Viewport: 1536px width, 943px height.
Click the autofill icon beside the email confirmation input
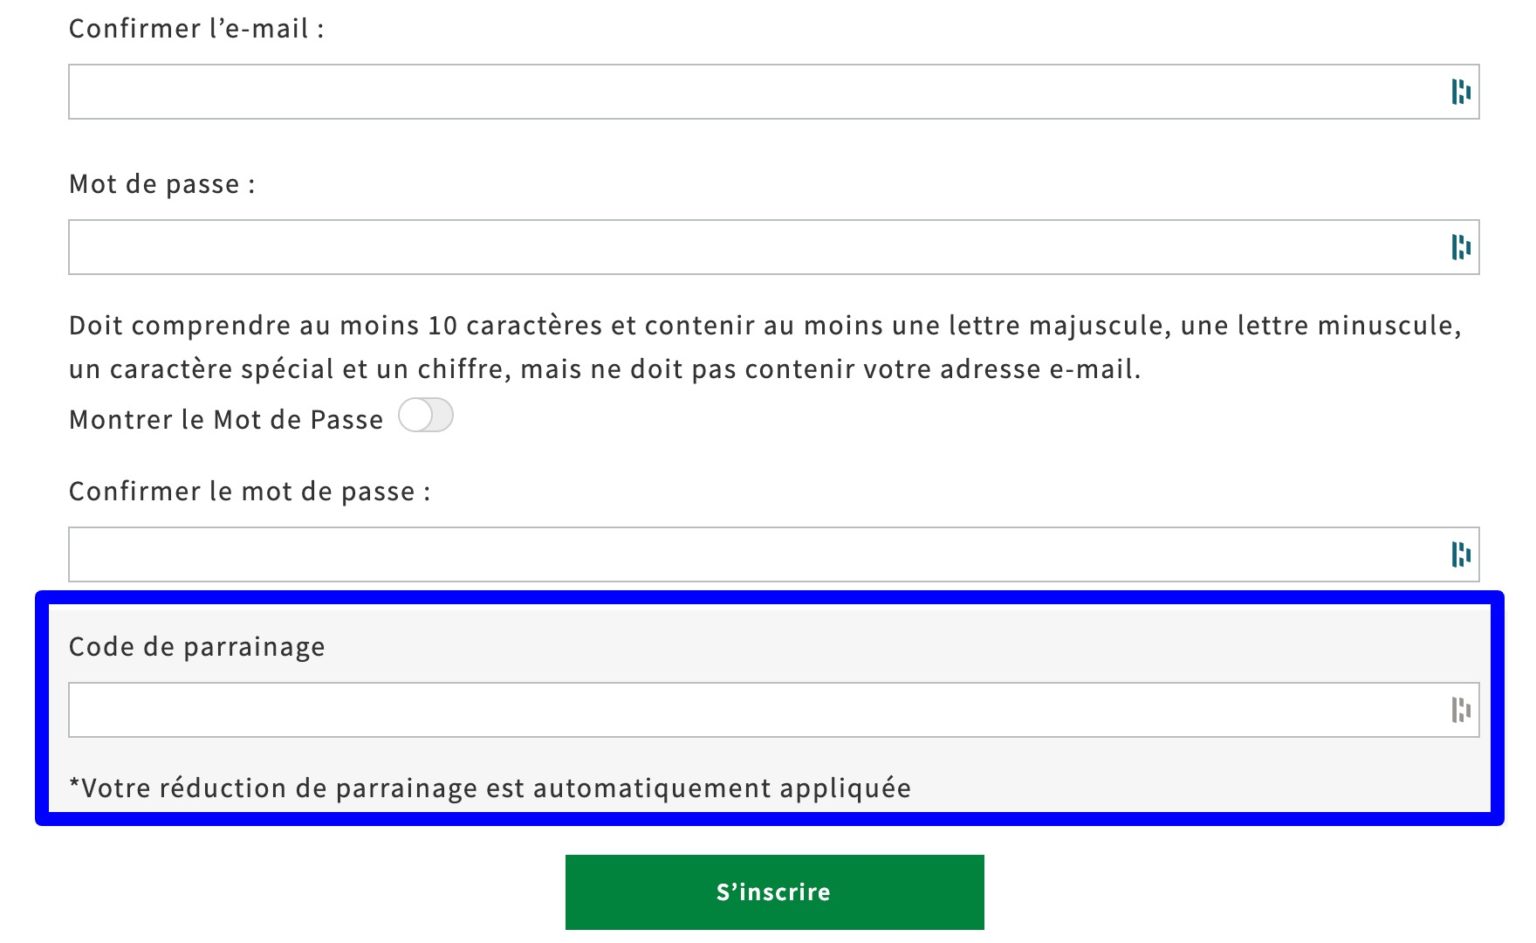click(x=1462, y=91)
